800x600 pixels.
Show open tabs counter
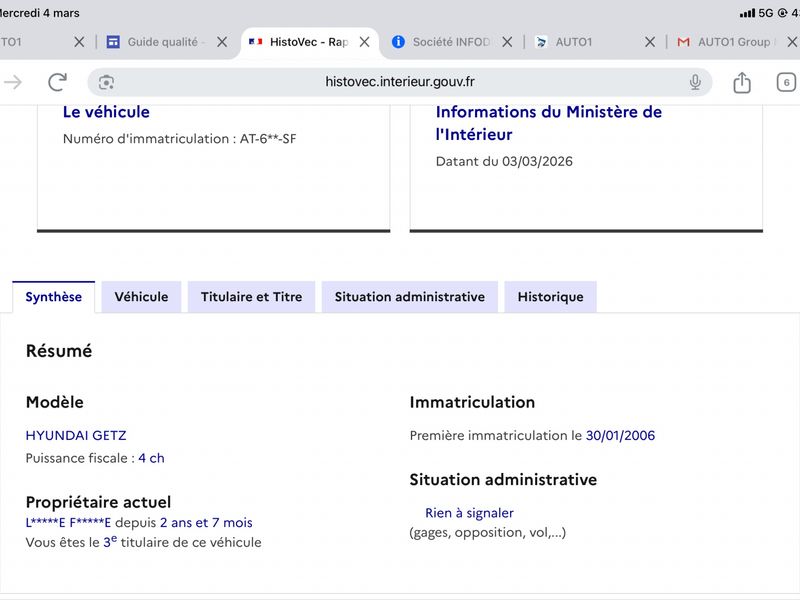786,82
